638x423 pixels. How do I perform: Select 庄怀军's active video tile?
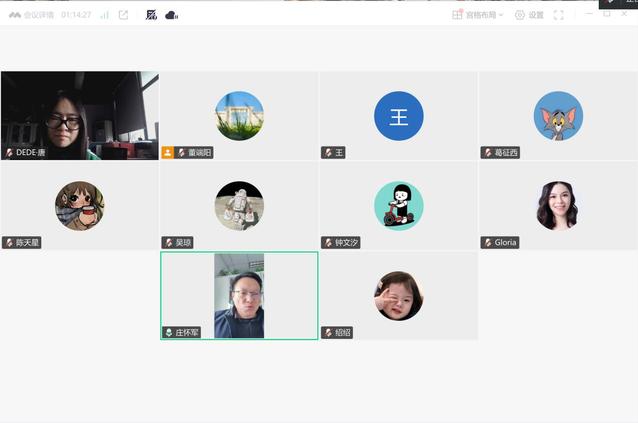tap(239, 295)
